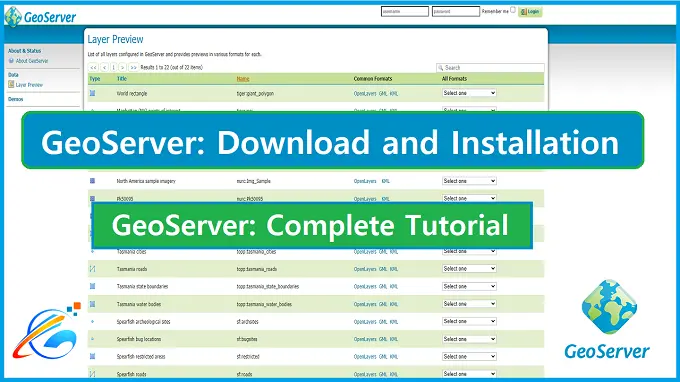Open the Select one dropdown for Pk50095
The width and height of the screenshot is (680, 382).
[x=469, y=198]
